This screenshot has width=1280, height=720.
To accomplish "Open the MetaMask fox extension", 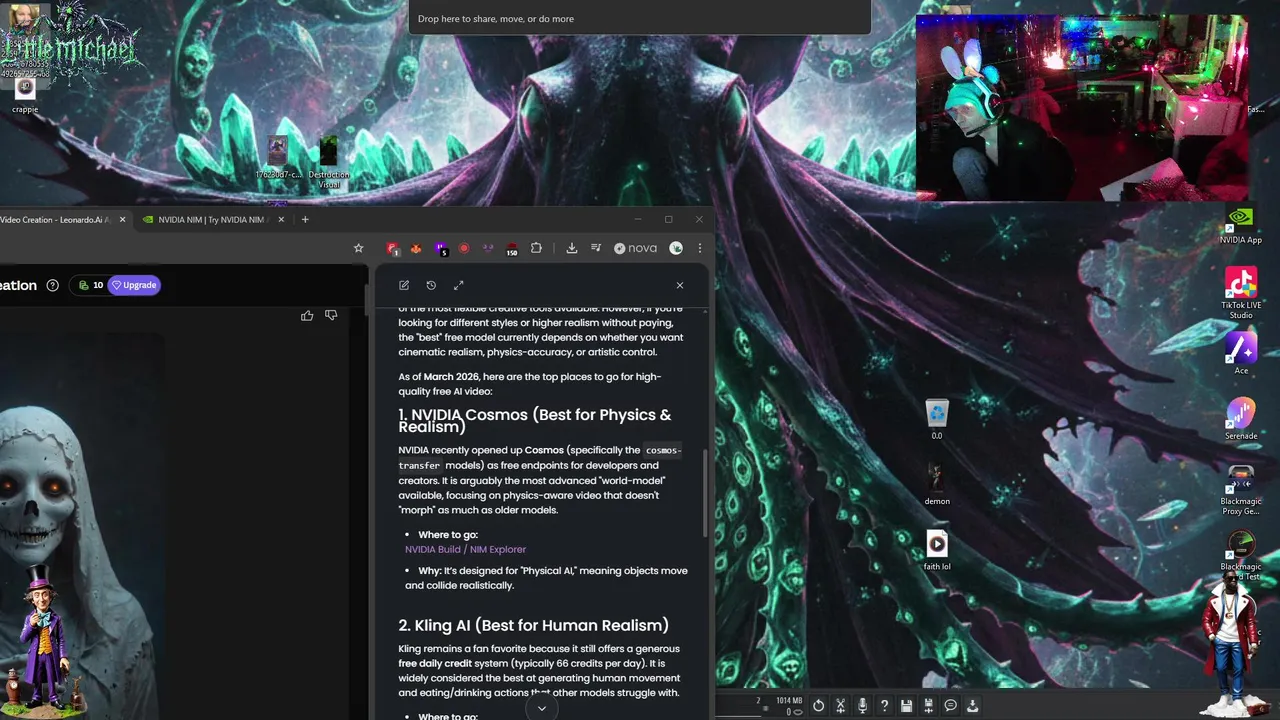I will 416,248.
